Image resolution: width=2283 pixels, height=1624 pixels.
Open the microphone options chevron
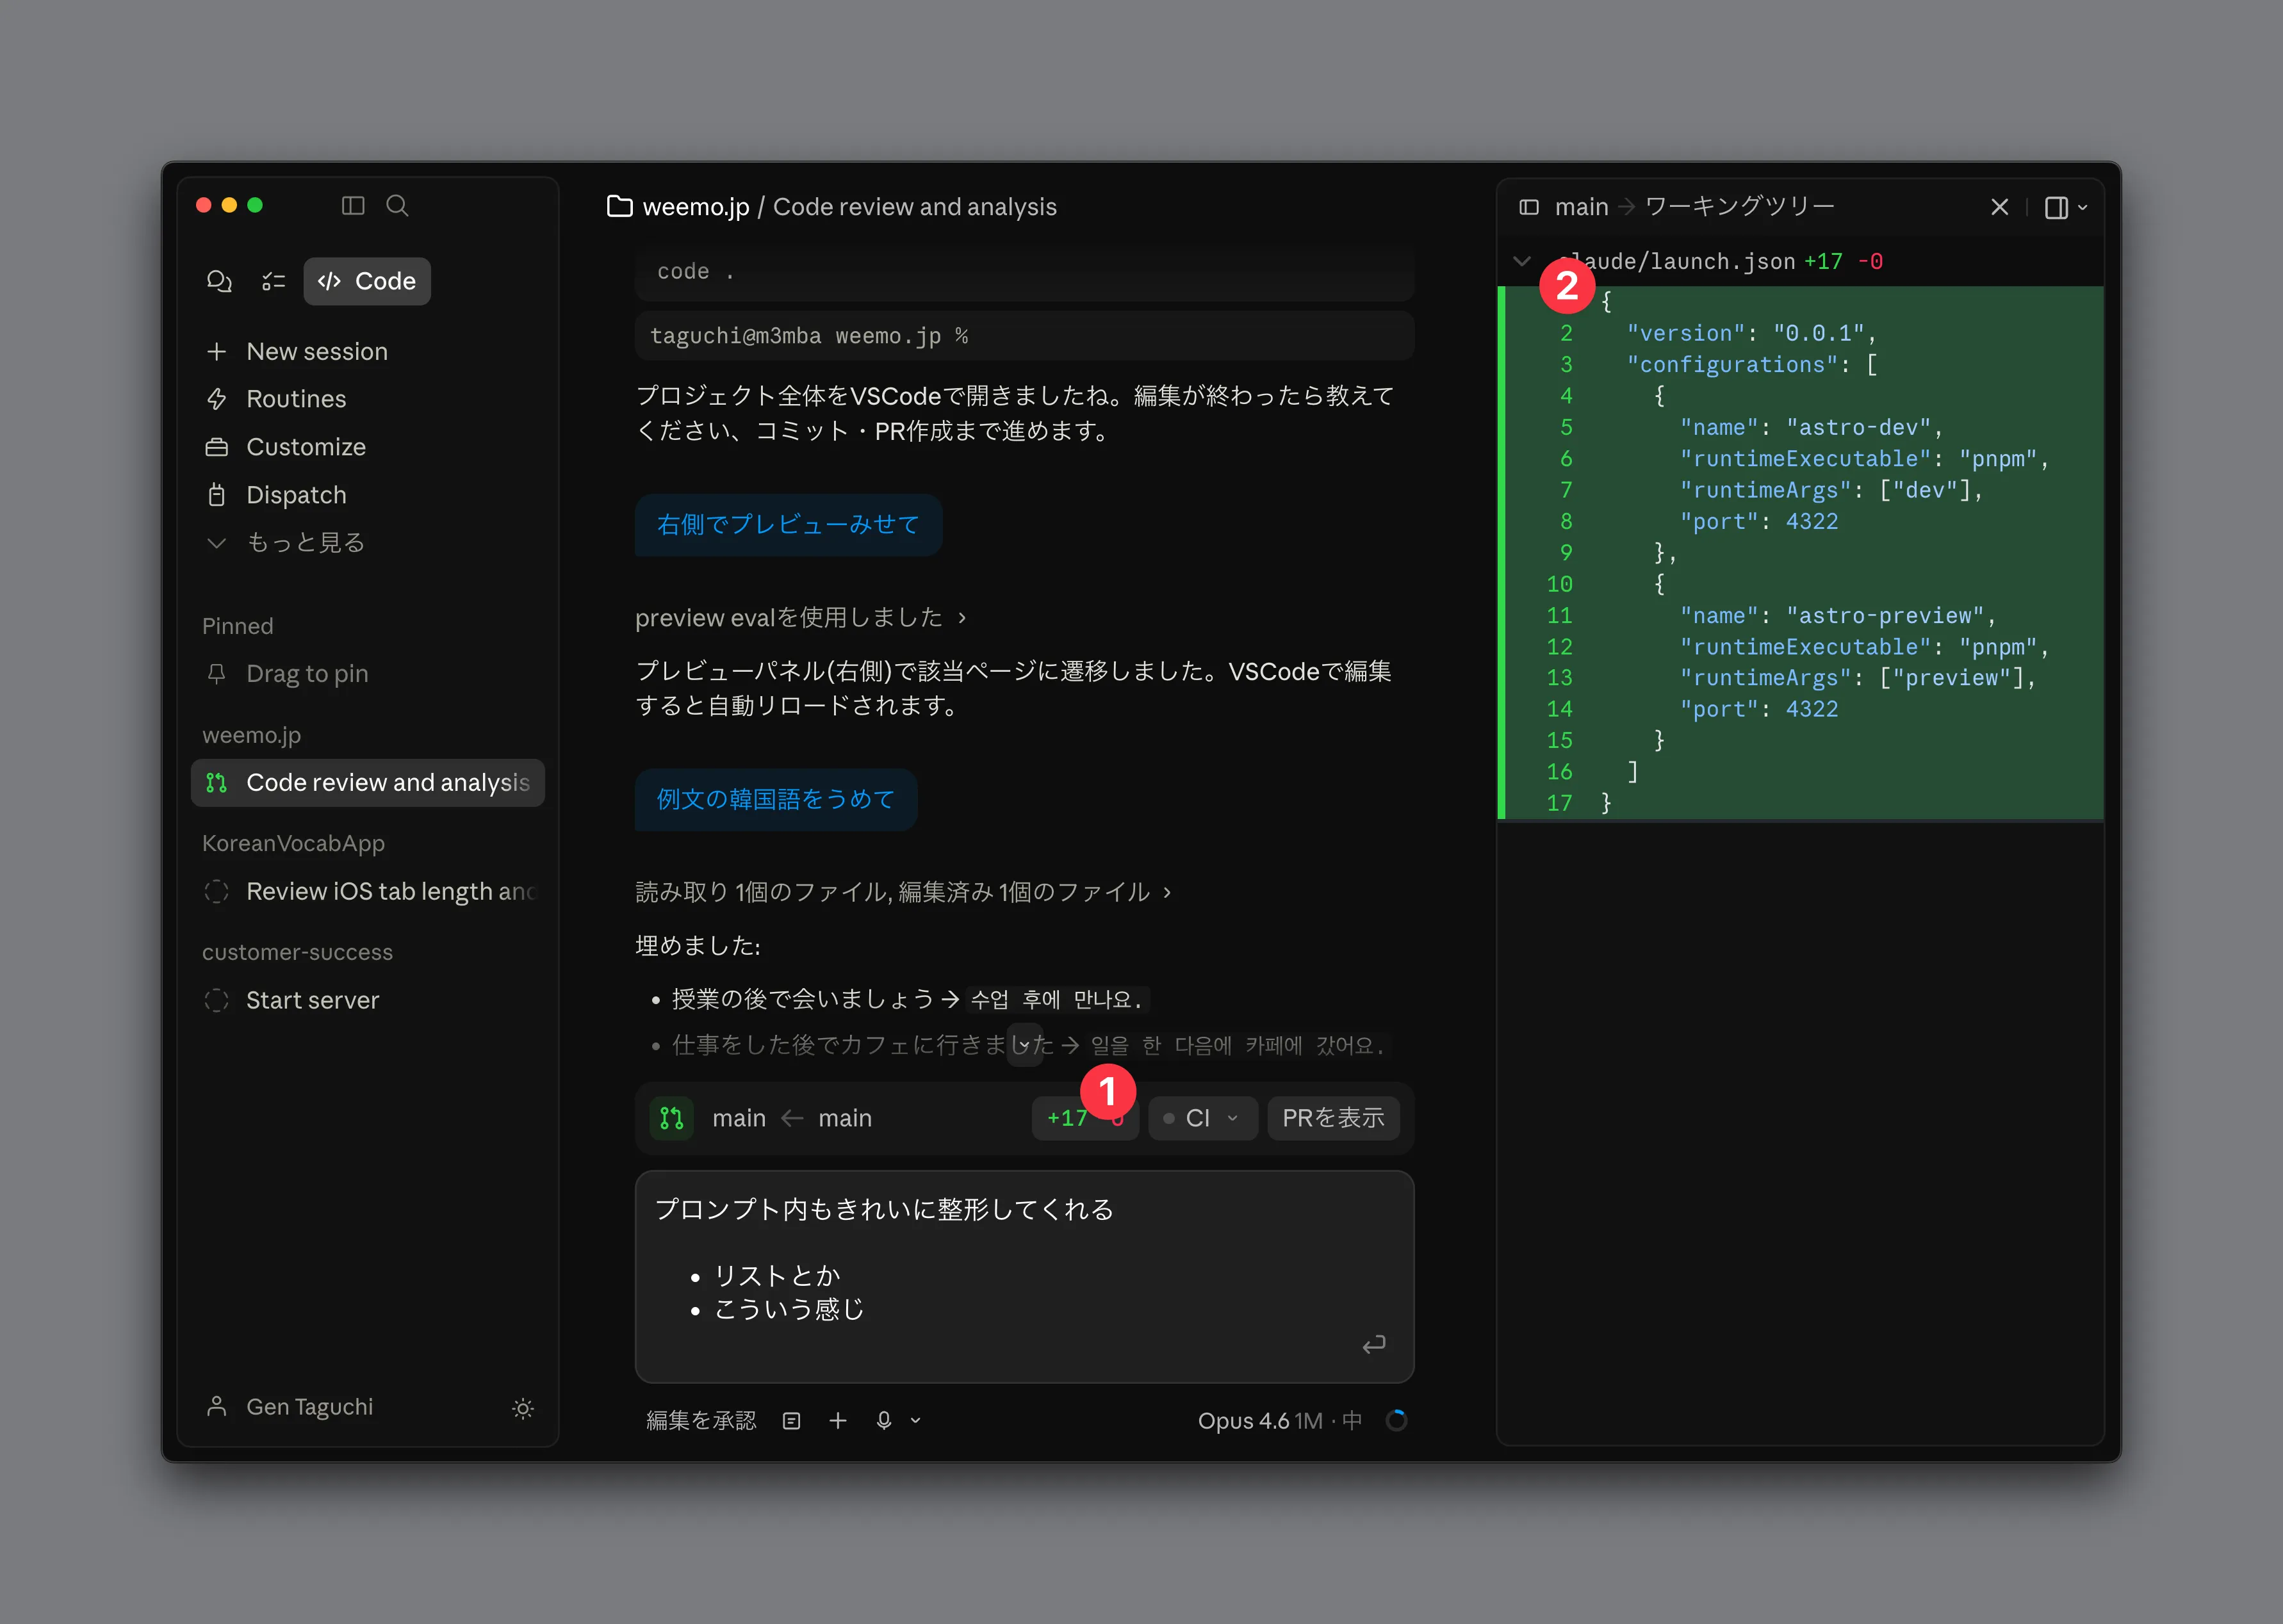915,1420
